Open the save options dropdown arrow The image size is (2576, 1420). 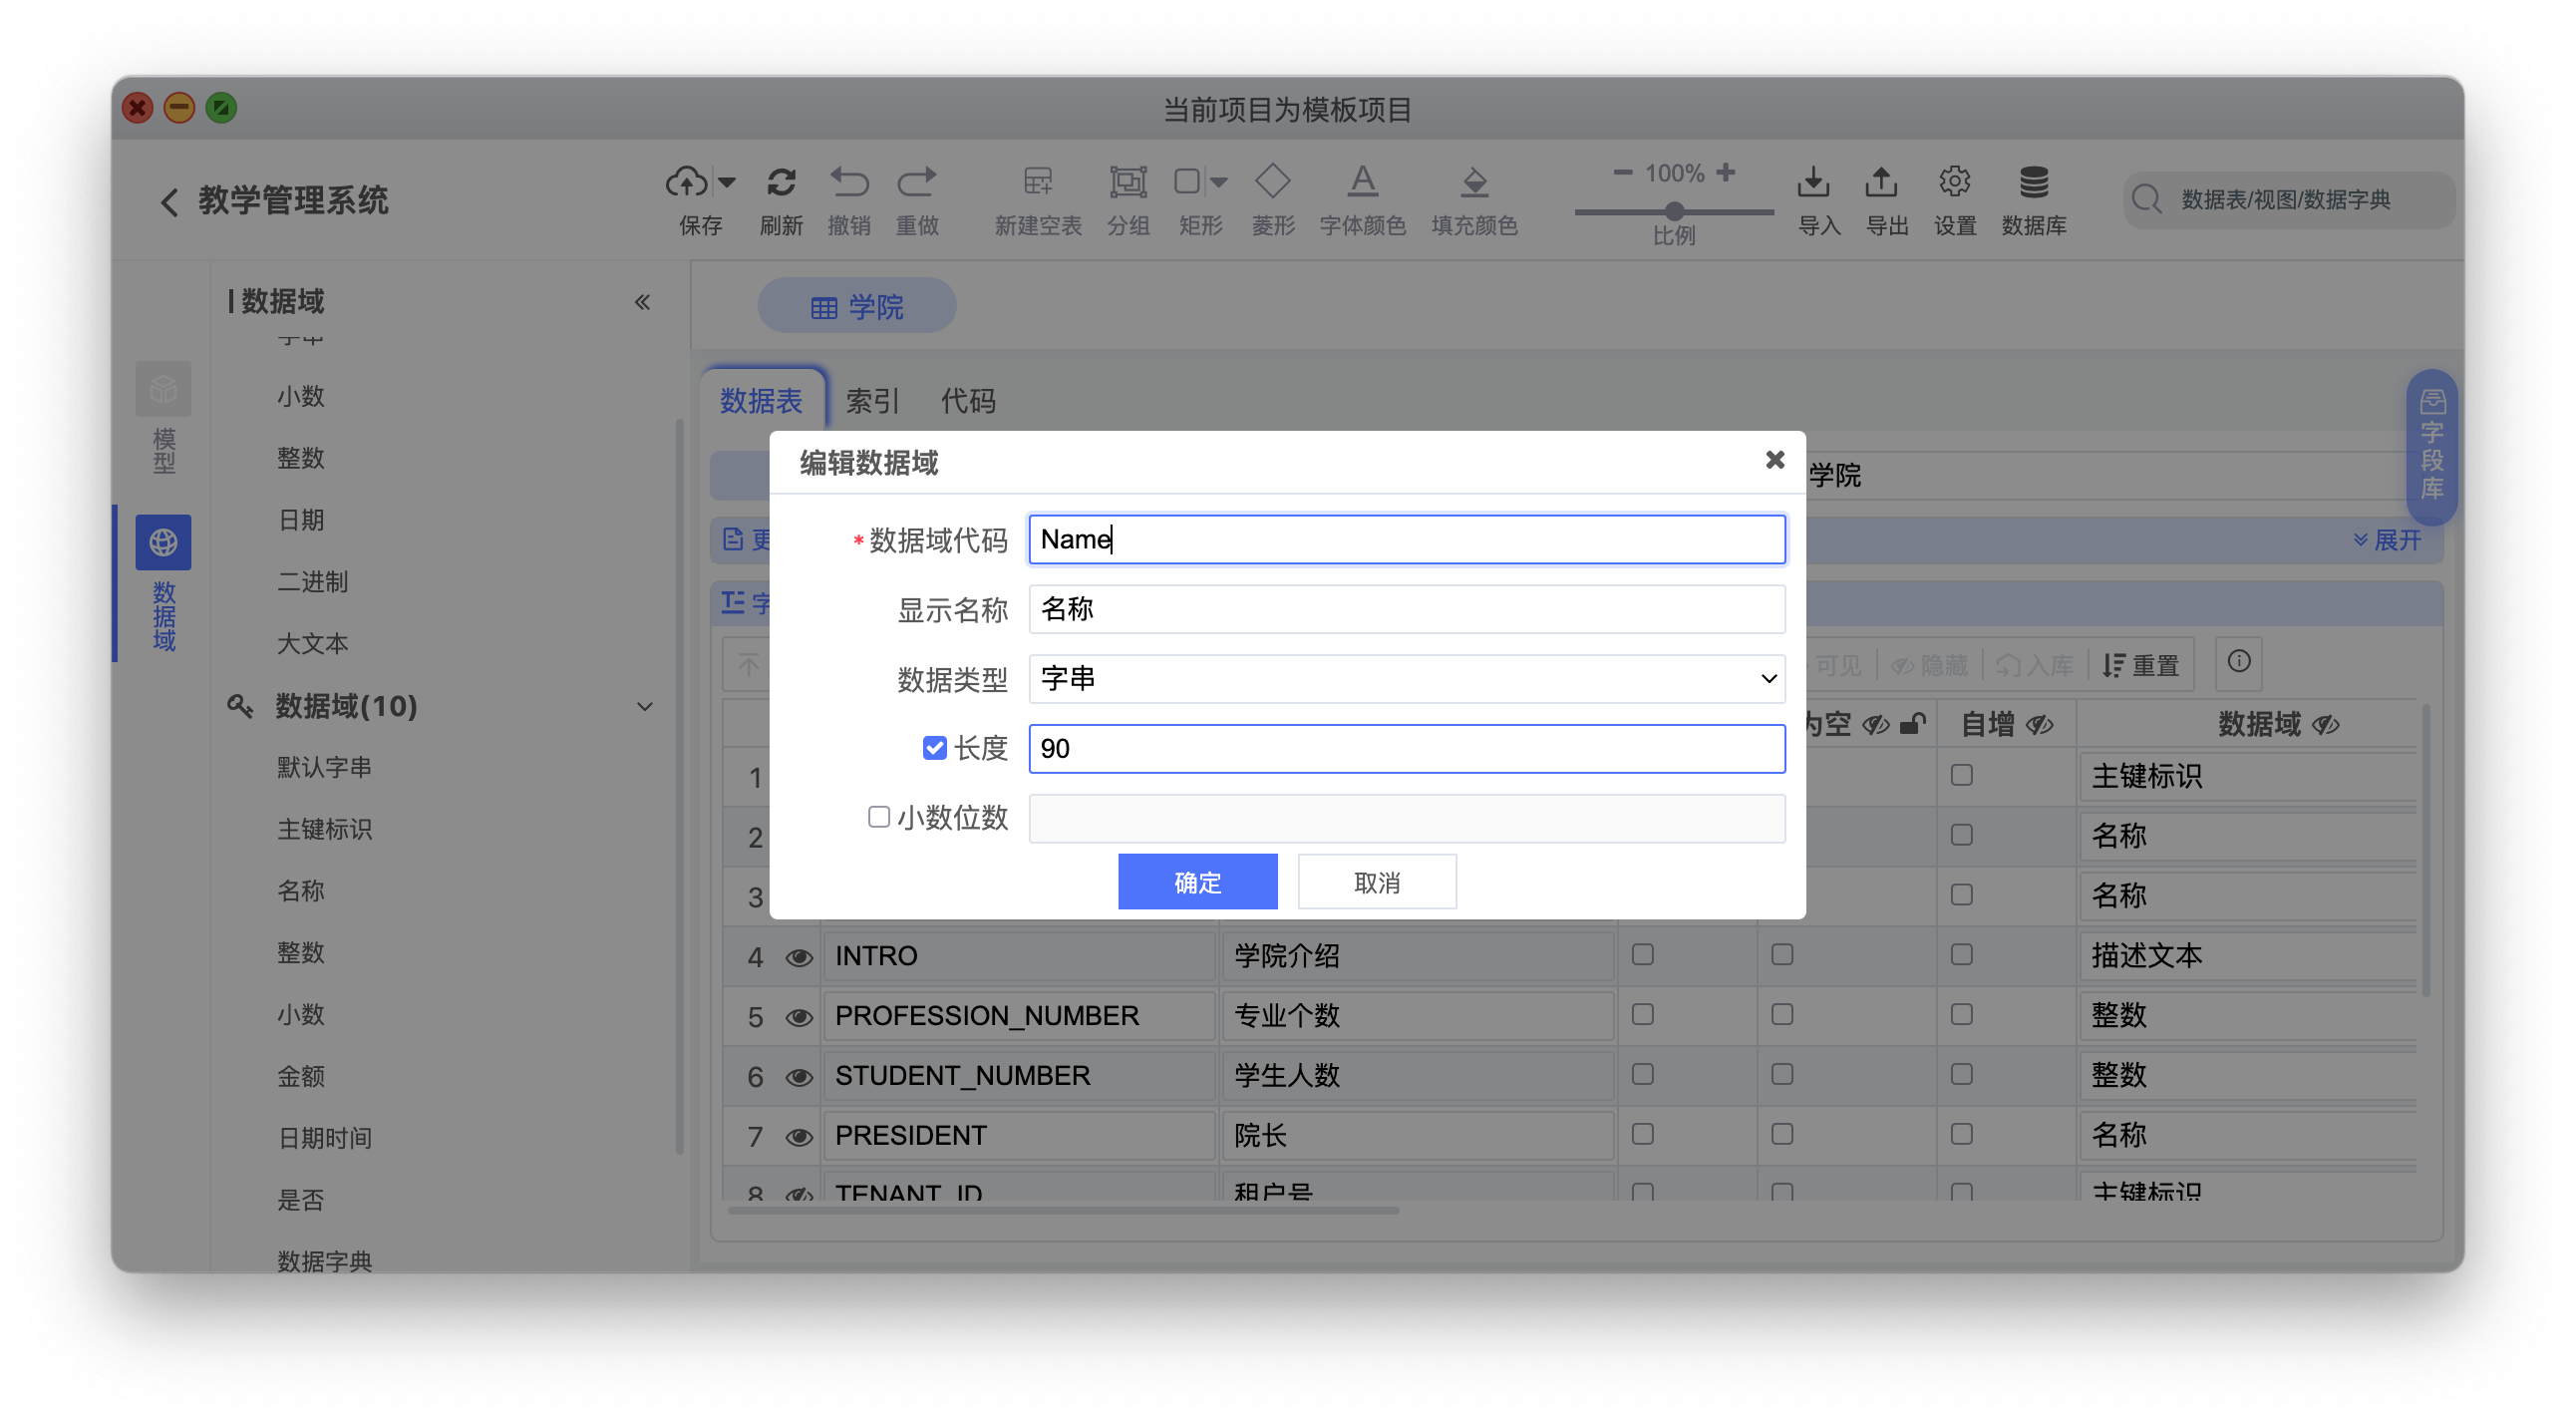tap(727, 182)
